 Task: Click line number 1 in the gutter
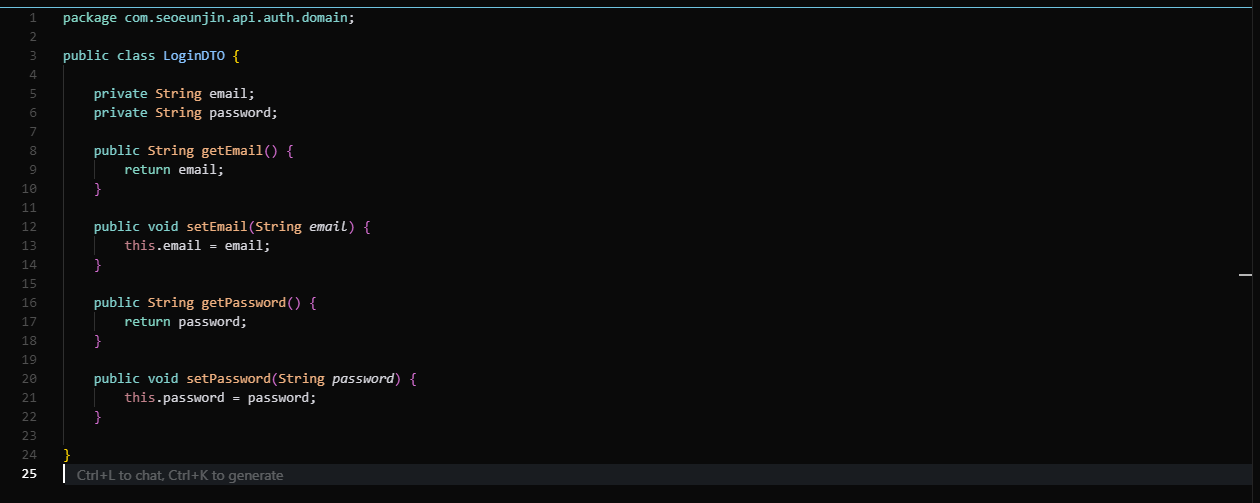(x=33, y=18)
